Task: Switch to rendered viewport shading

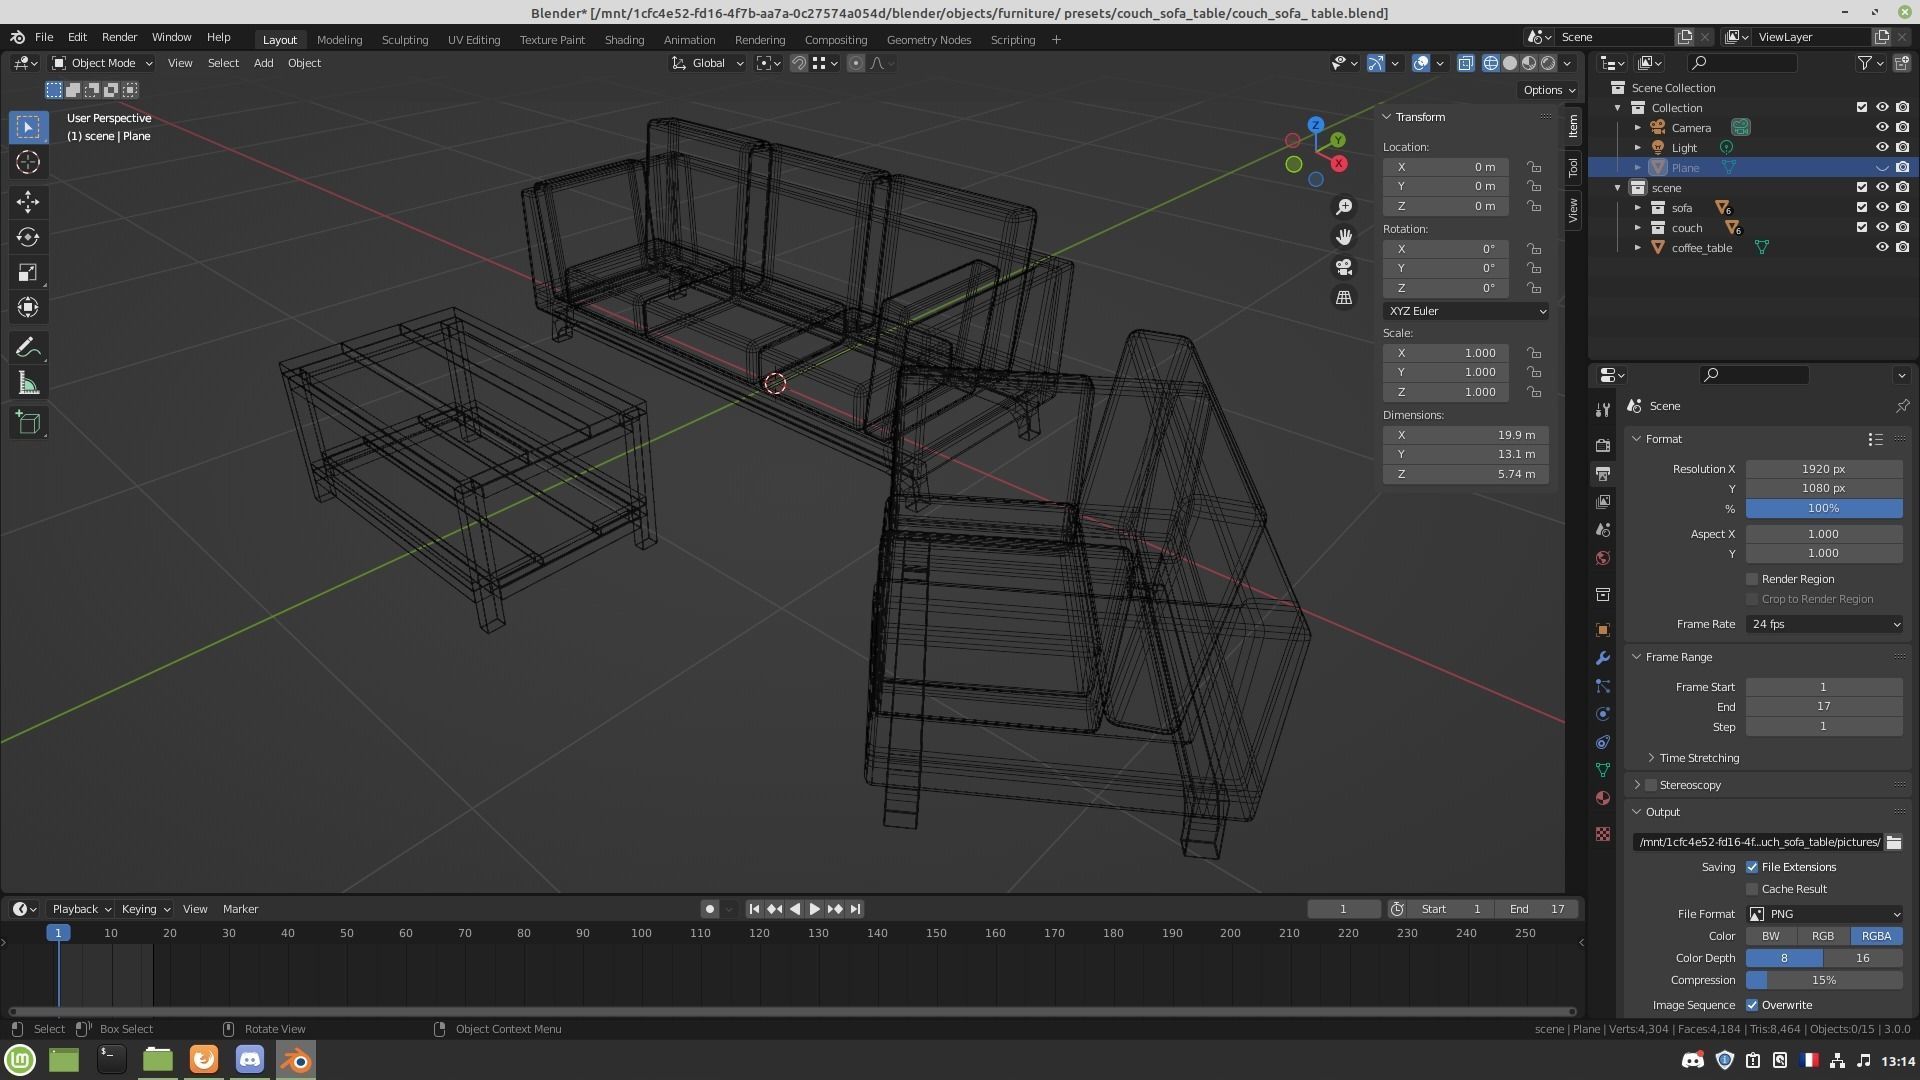Action: (1548, 63)
